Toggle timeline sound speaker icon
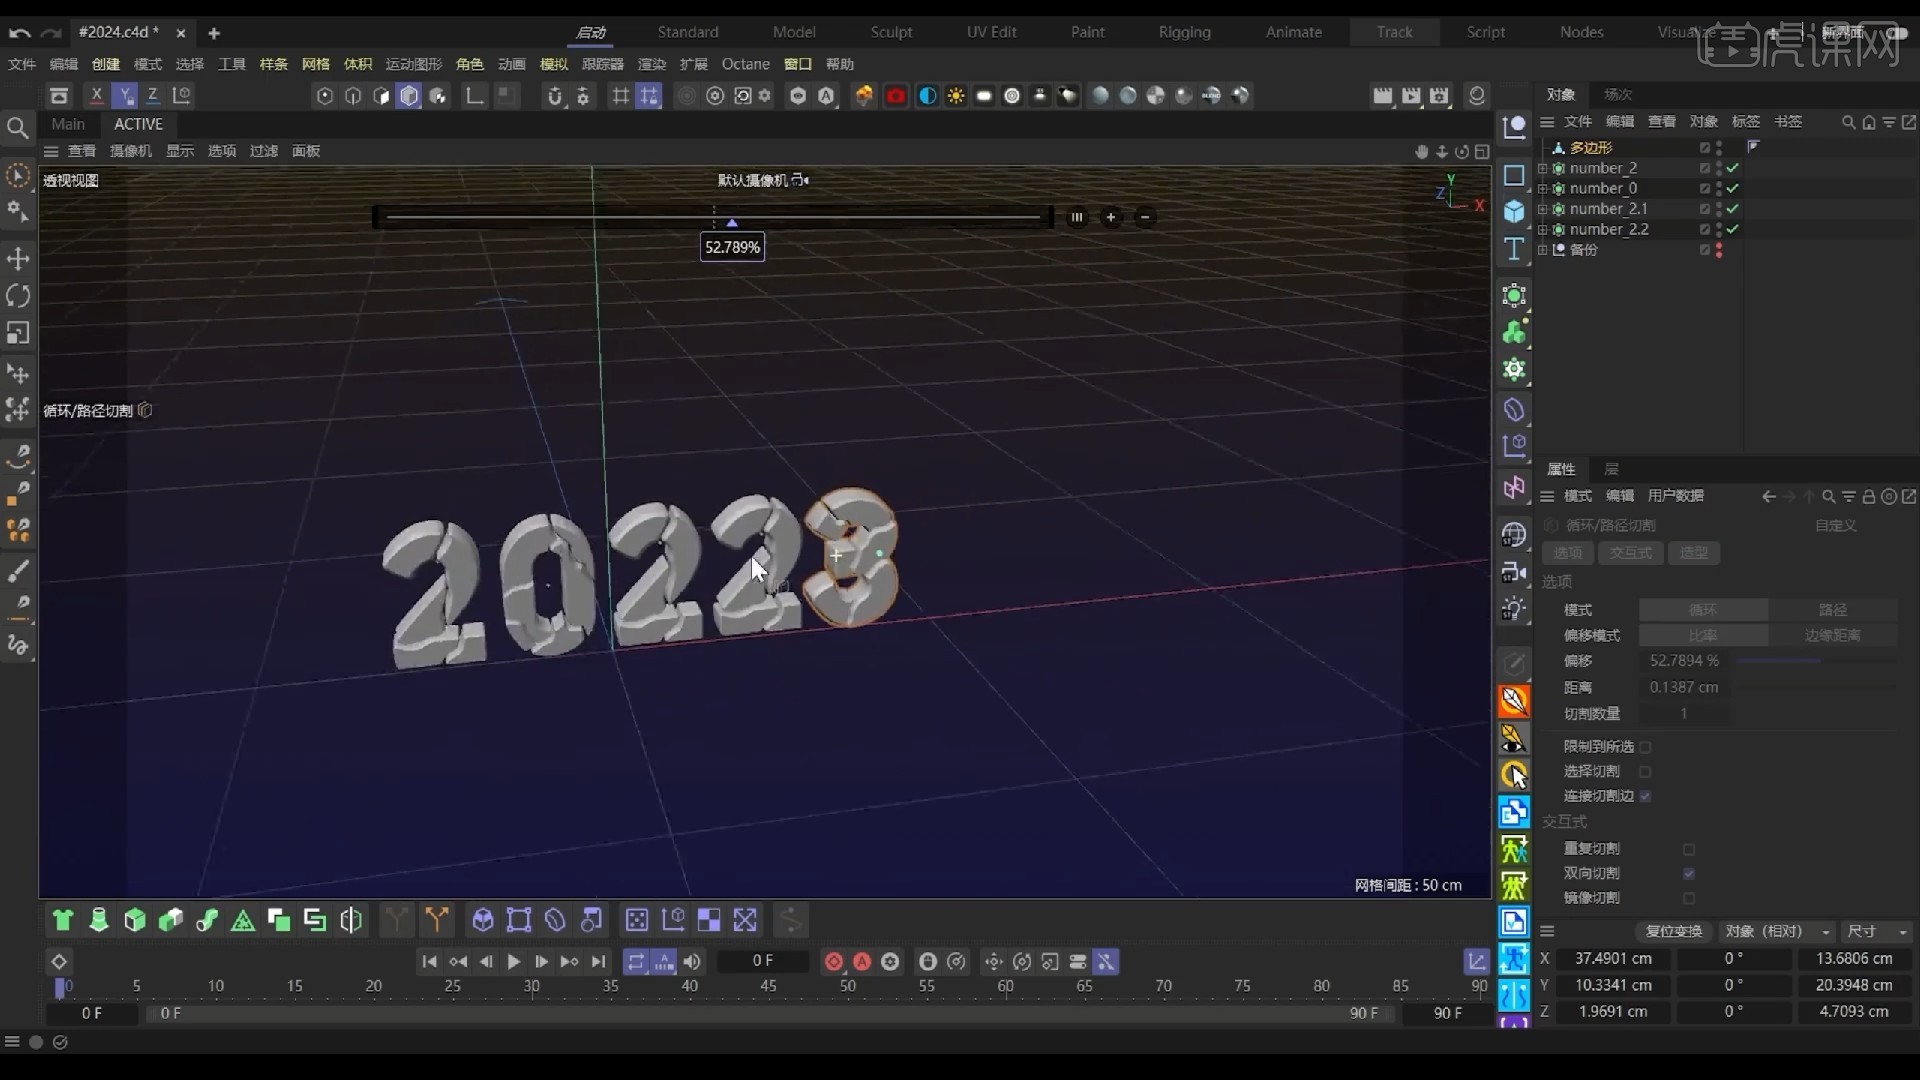The image size is (1920, 1080). pyautogui.click(x=692, y=961)
